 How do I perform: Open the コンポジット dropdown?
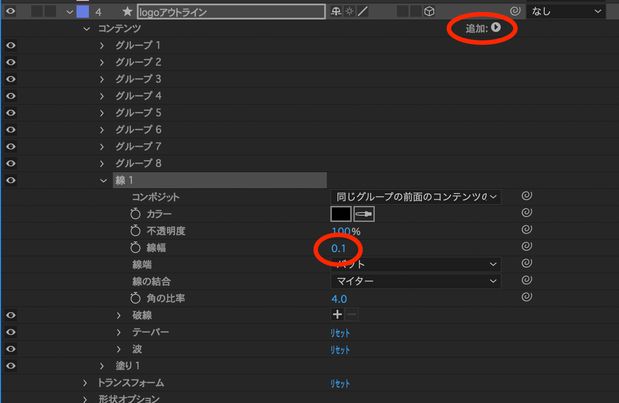415,197
